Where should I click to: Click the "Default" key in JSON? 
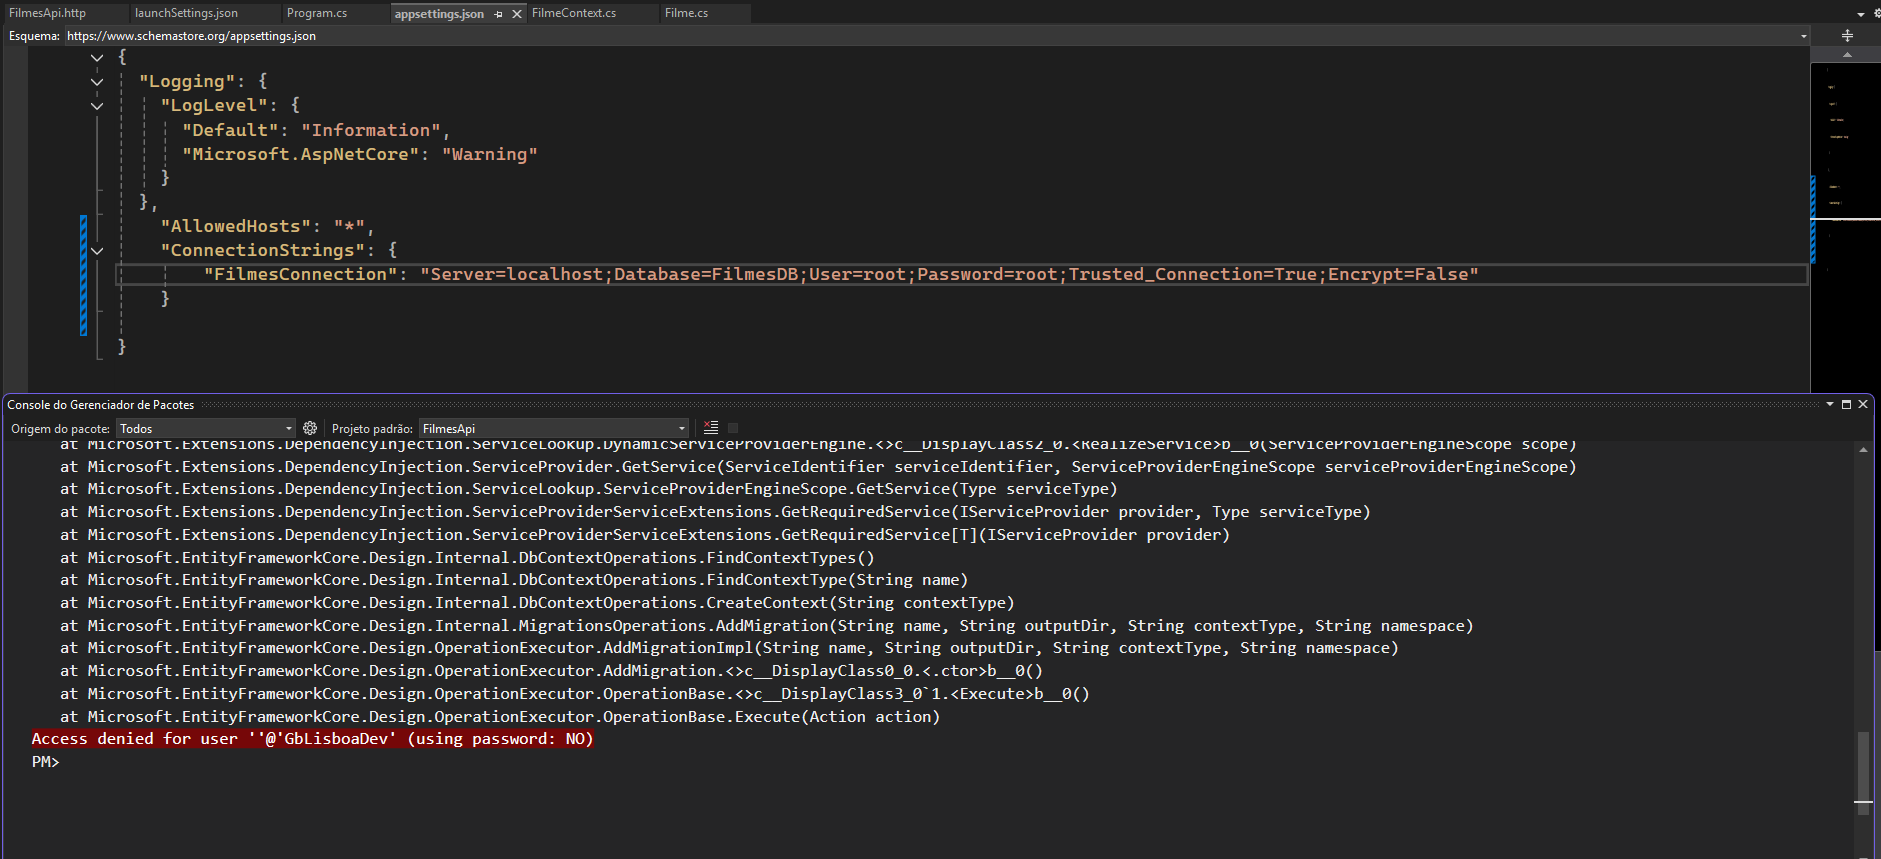(x=230, y=130)
